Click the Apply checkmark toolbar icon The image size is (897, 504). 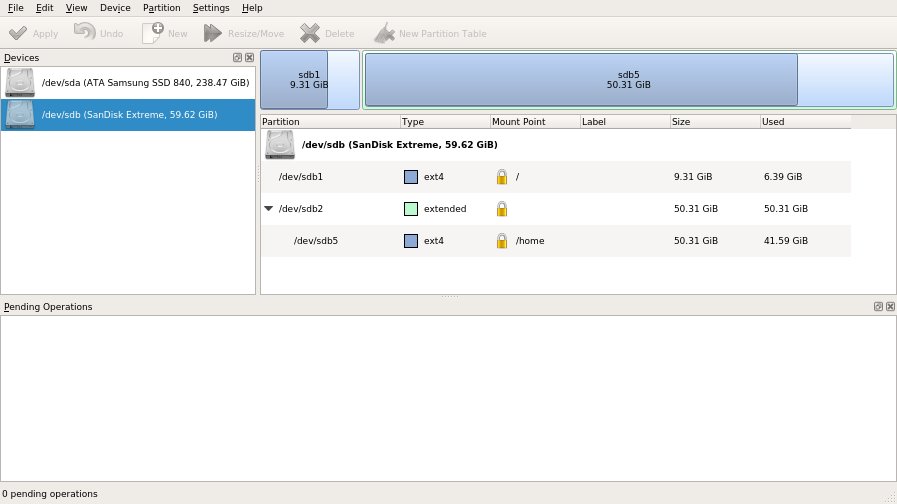(x=17, y=33)
